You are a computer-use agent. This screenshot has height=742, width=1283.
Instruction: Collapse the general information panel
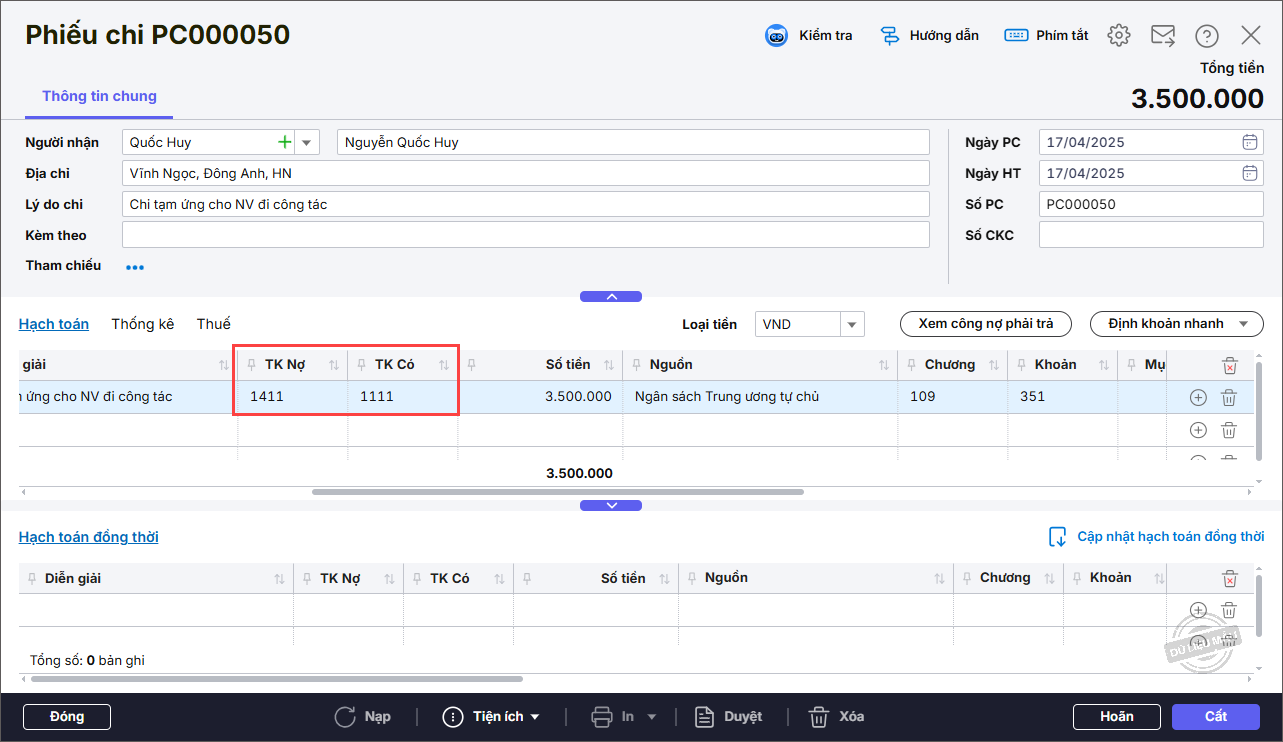pos(611,297)
